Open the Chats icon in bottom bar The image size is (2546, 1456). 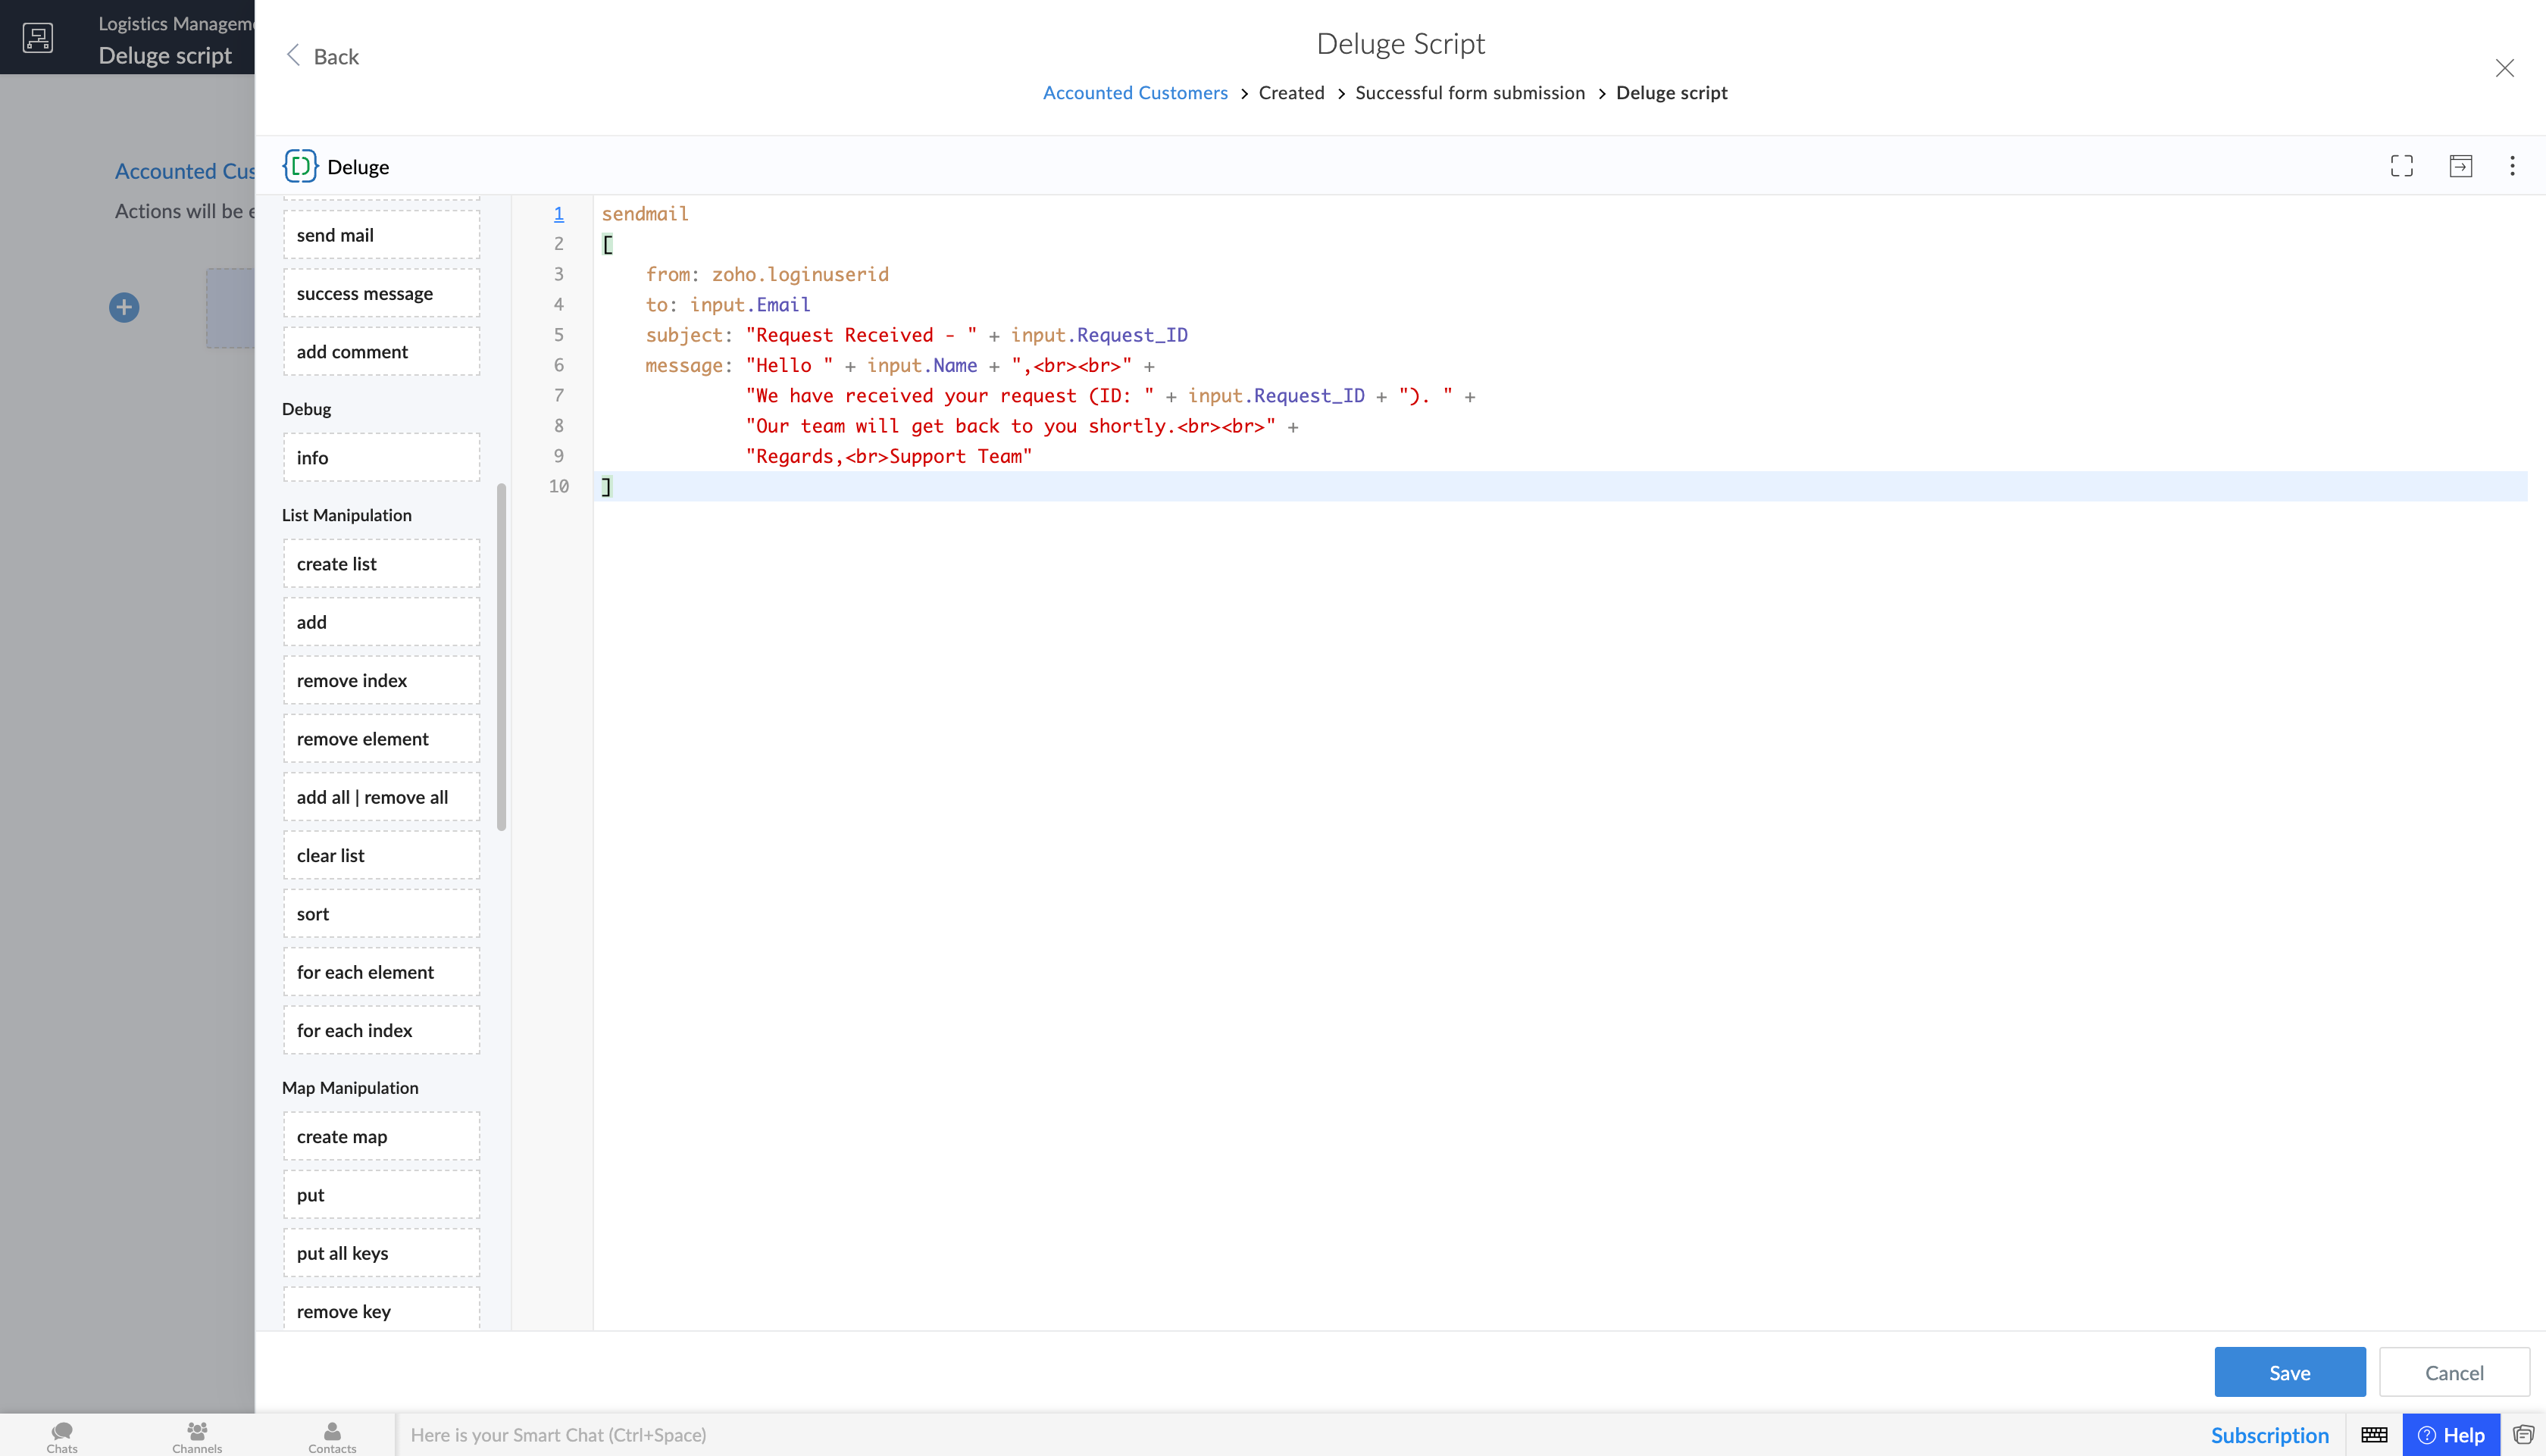click(x=62, y=1436)
